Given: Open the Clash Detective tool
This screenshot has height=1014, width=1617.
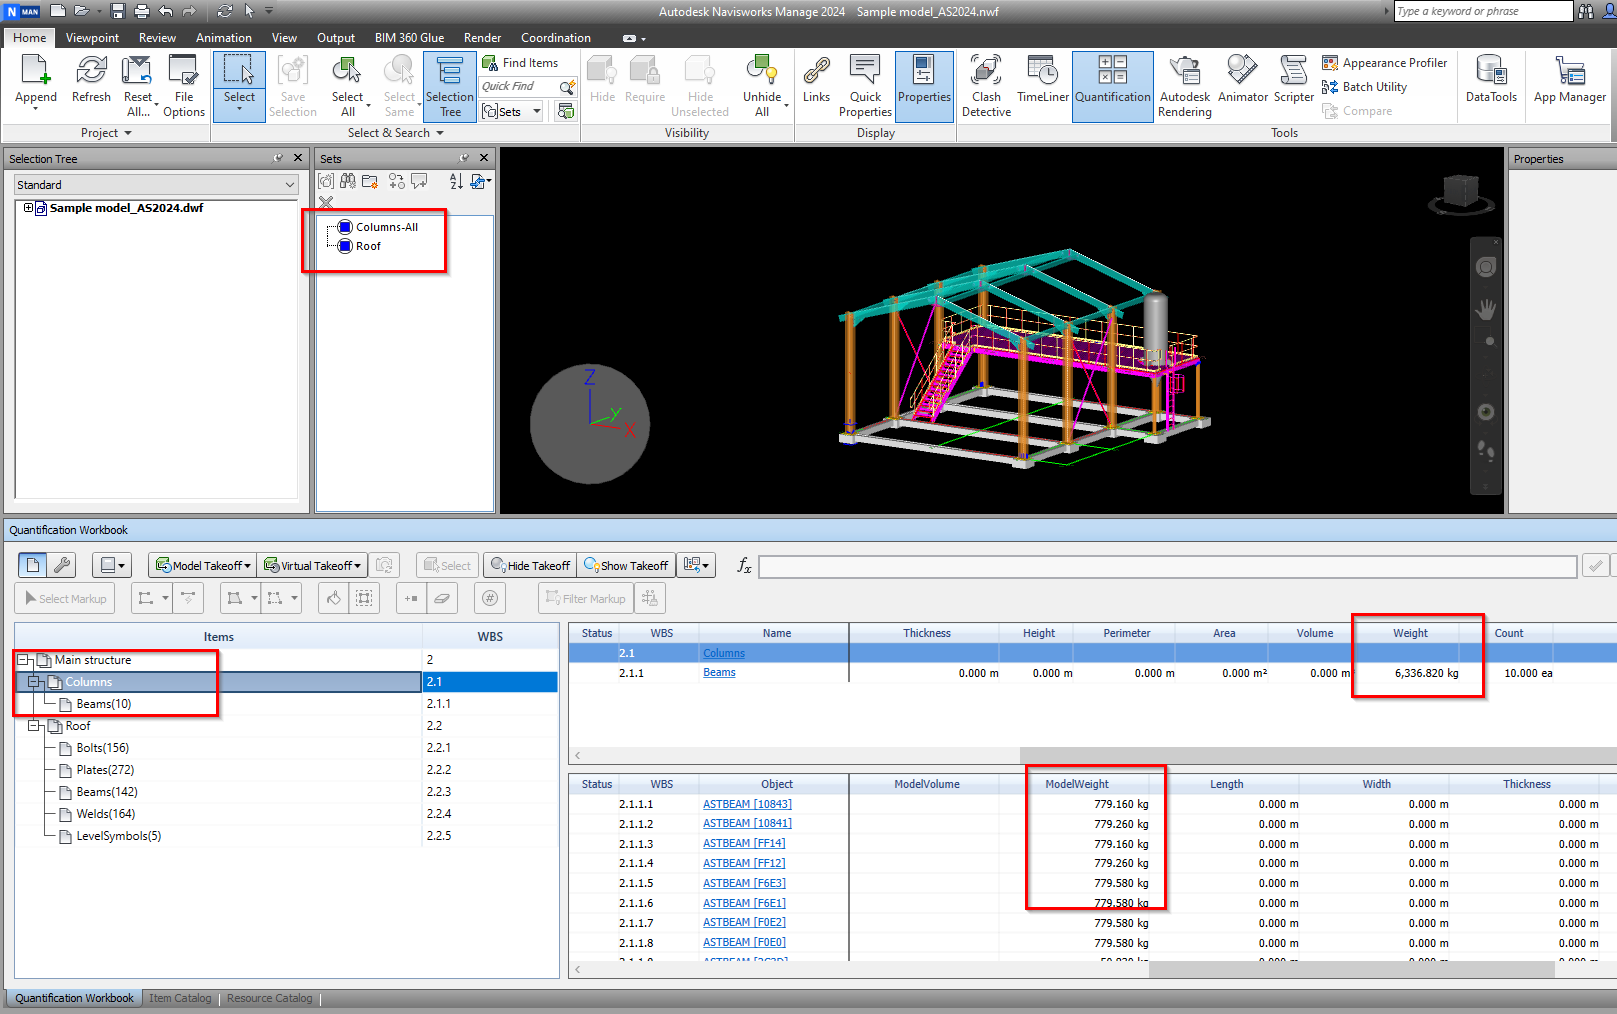Looking at the screenshot, I should pos(985,85).
